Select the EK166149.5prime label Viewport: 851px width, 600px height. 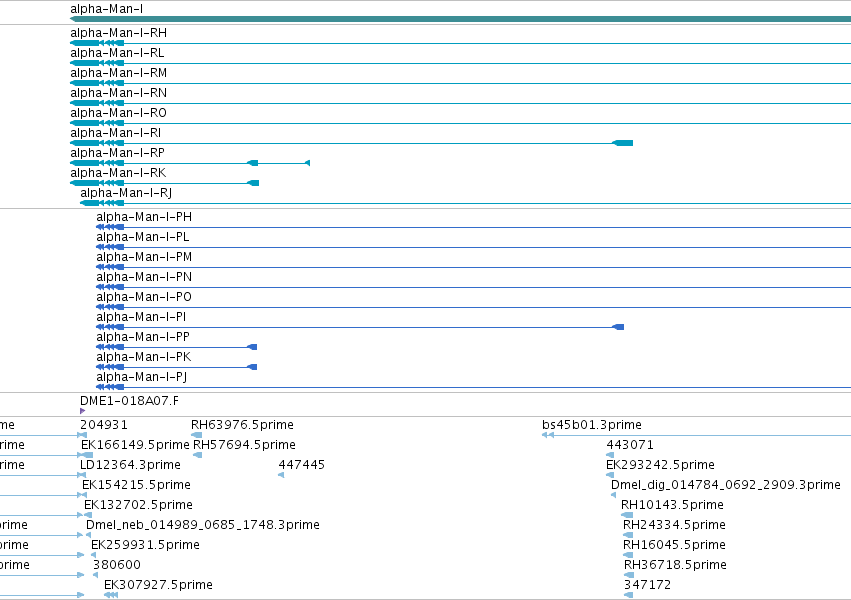coord(135,445)
